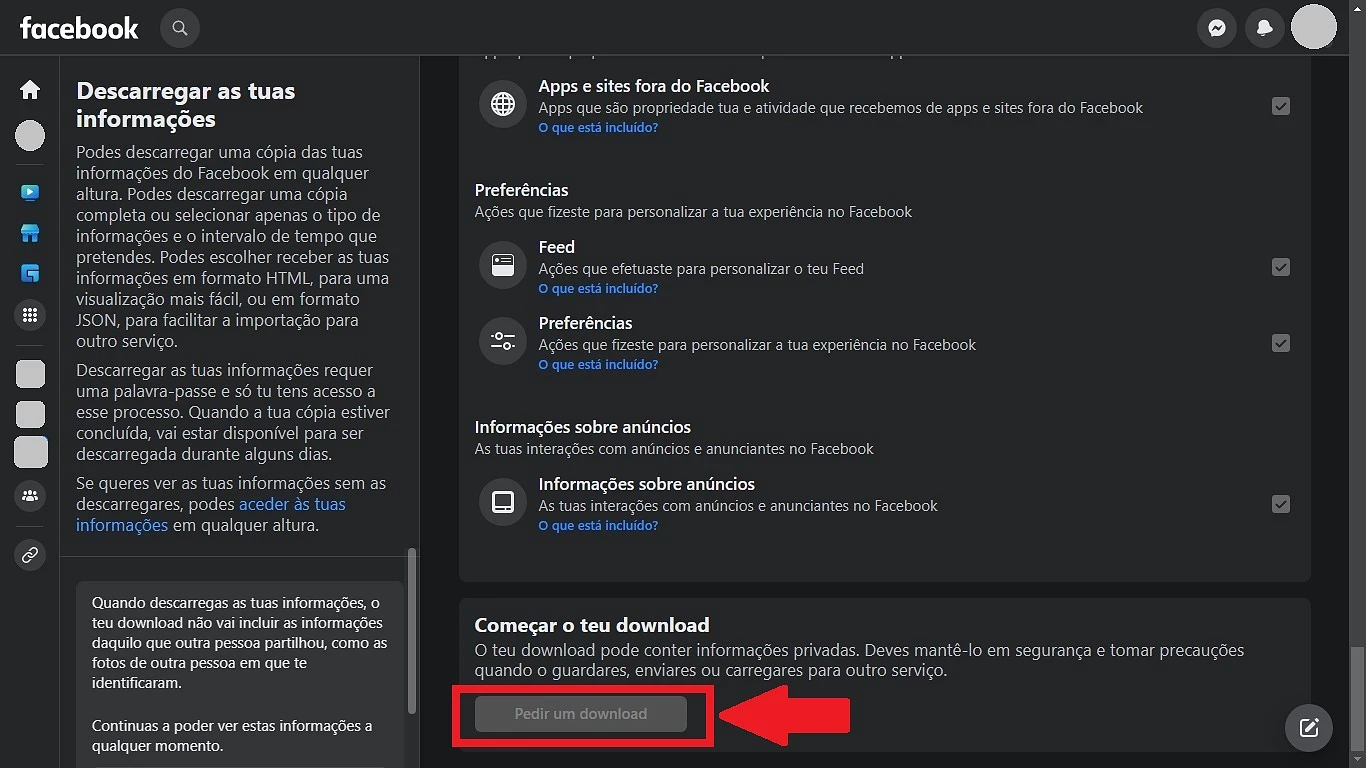This screenshot has width=1366, height=768.
Task: Uncheck the Preferências item checkbox
Action: click(x=1280, y=343)
